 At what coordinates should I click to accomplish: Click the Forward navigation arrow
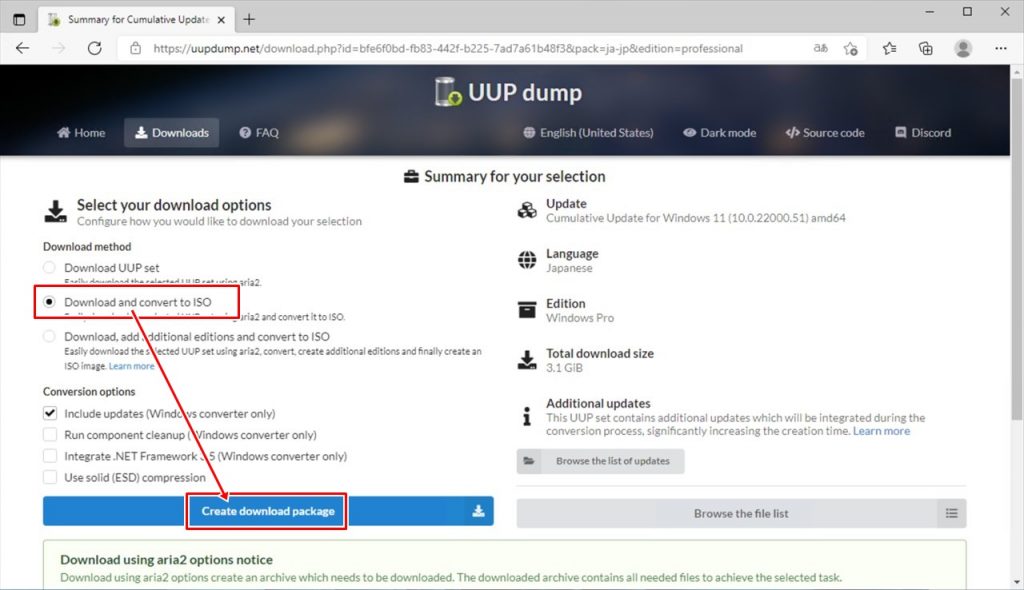click(59, 48)
